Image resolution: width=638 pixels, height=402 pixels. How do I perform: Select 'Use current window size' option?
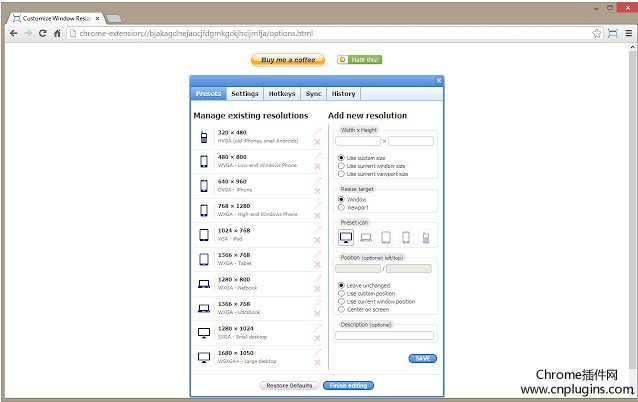[341, 166]
